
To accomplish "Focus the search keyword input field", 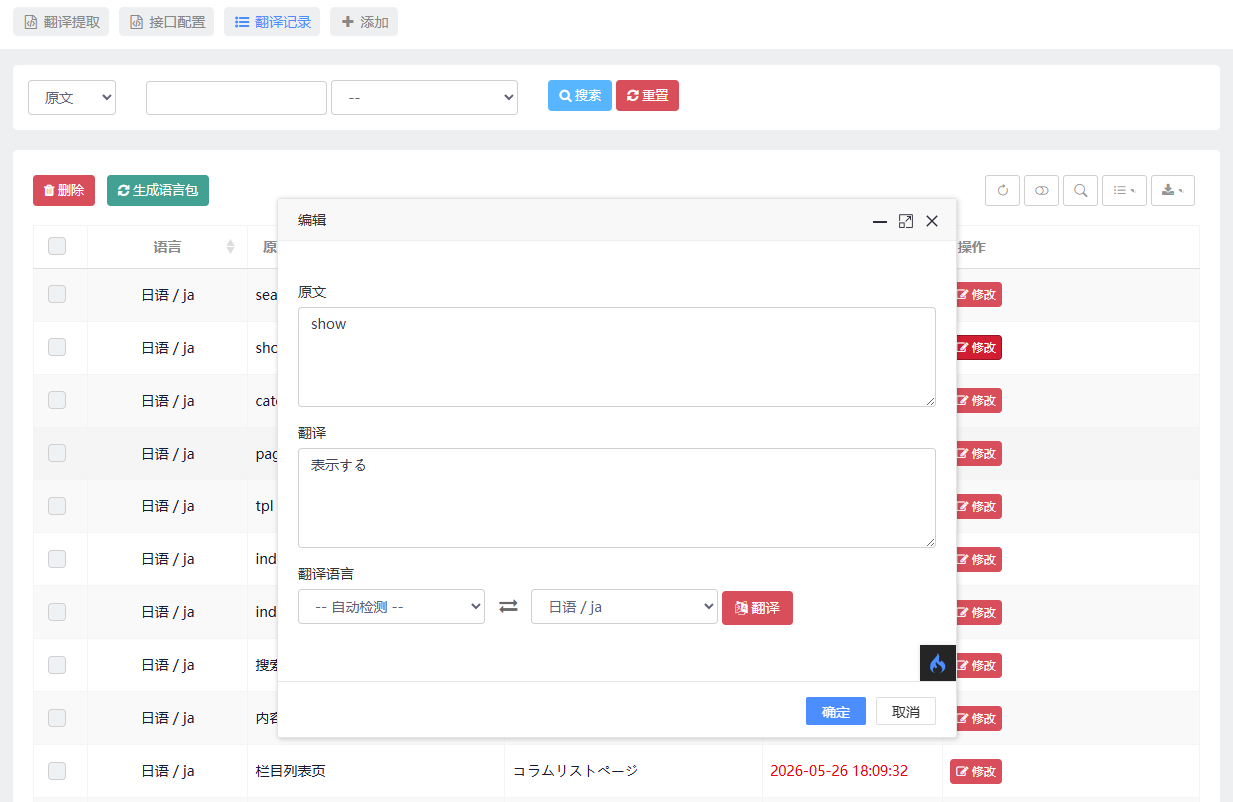I will click(x=237, y=97).
